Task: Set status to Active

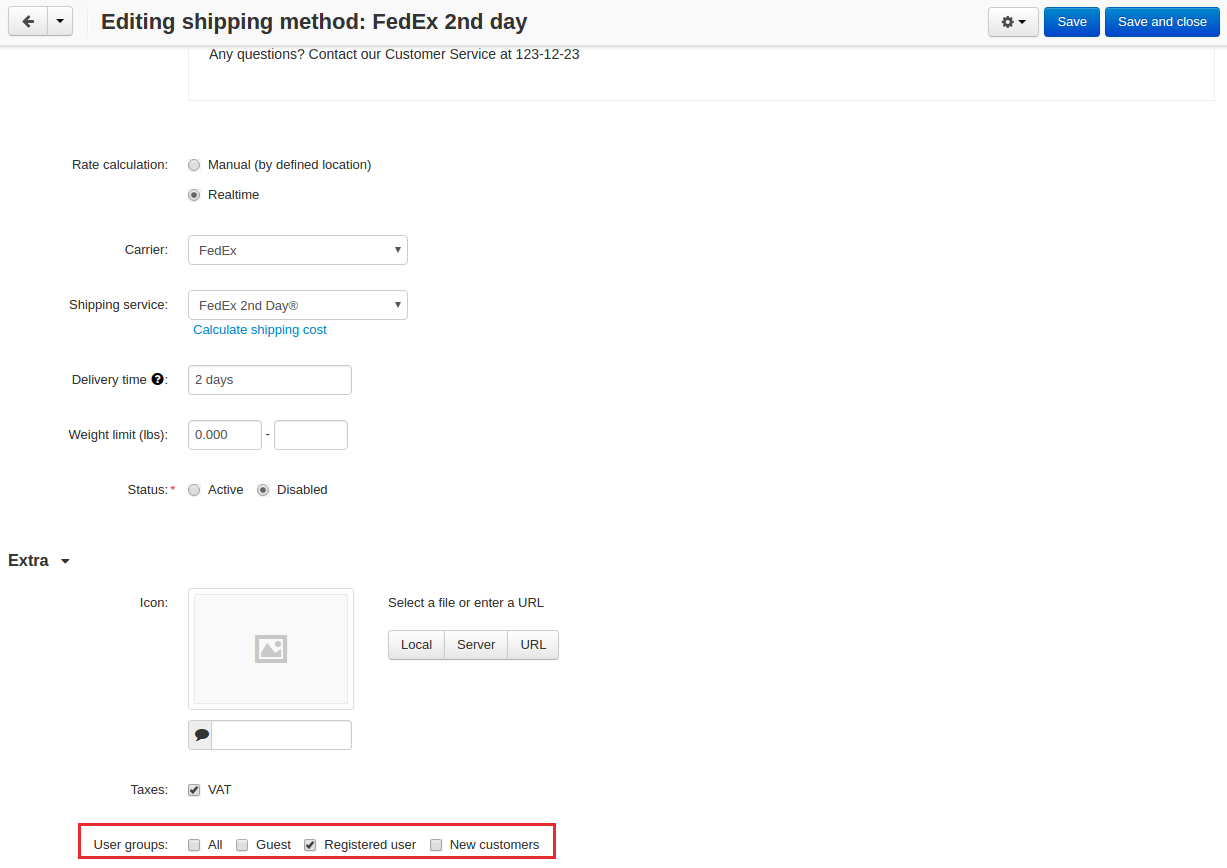Action: point(194,490)
